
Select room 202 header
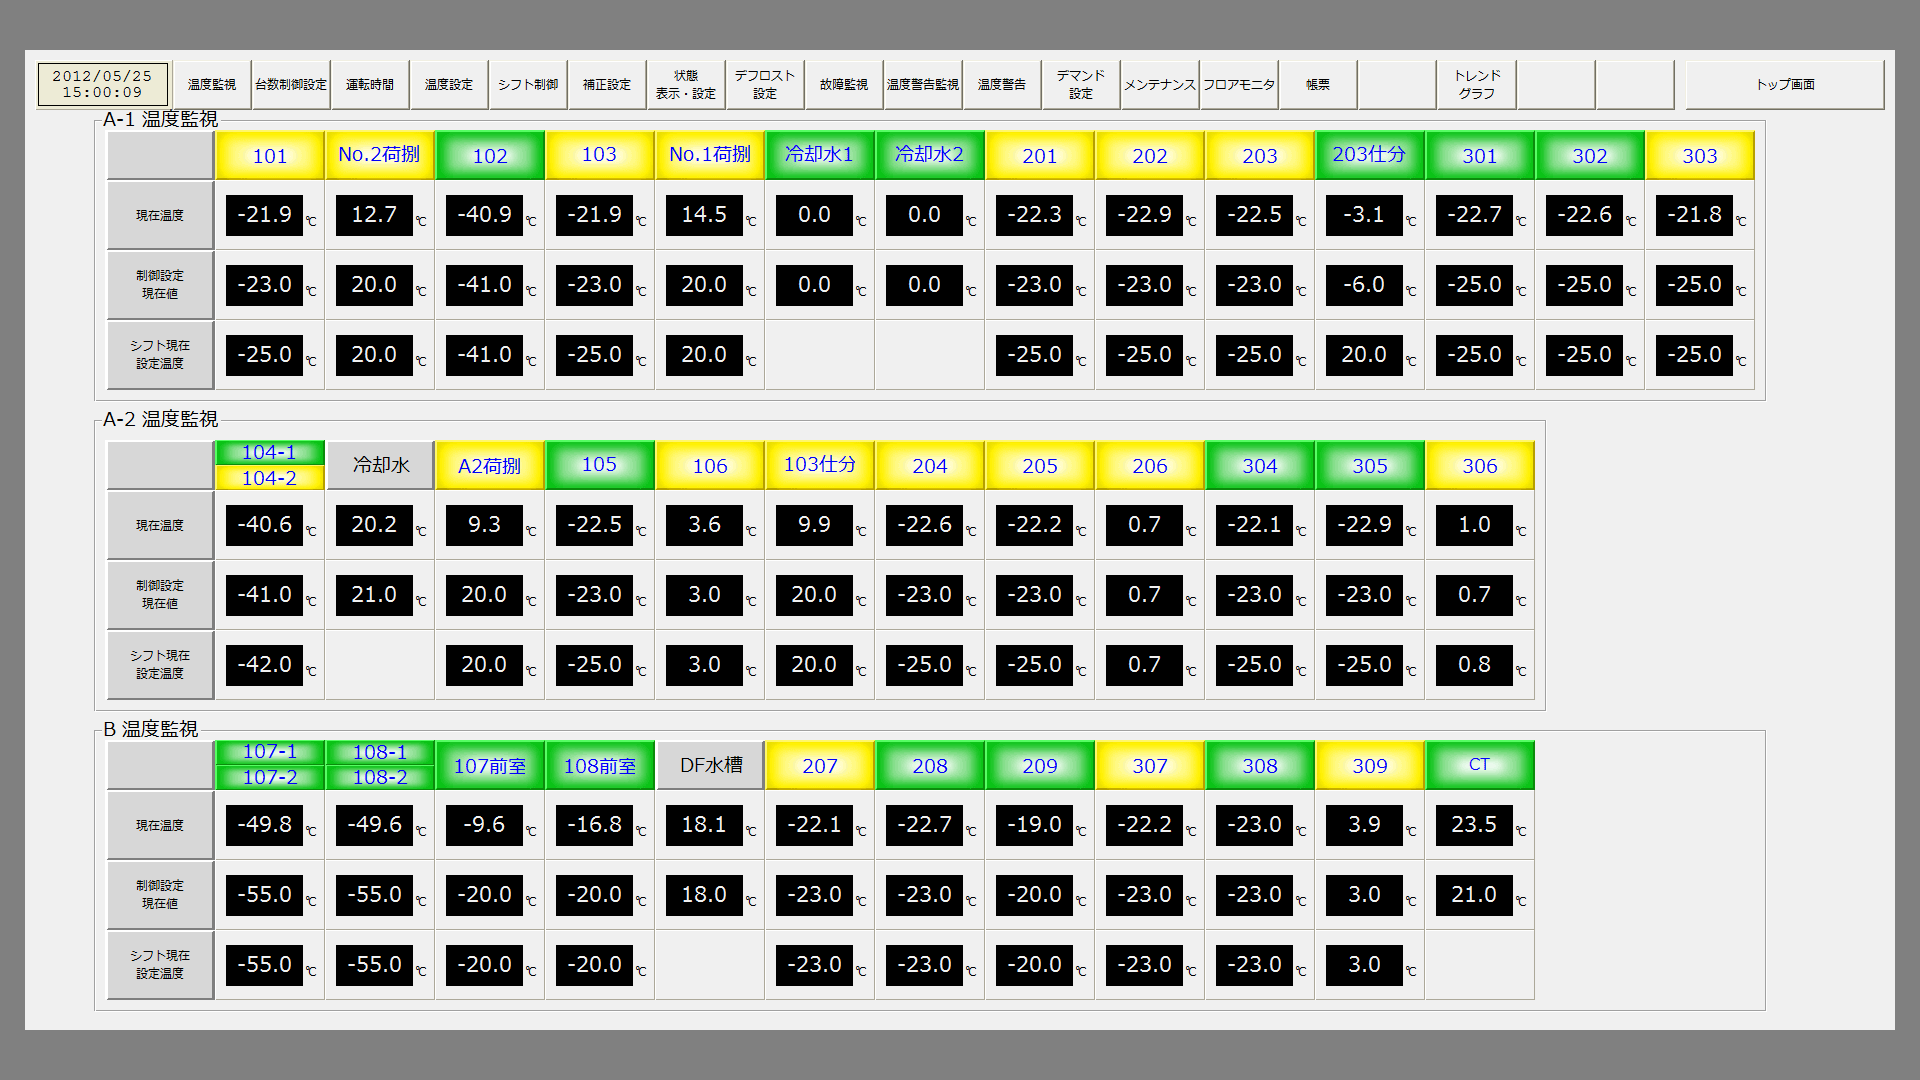1150,155
